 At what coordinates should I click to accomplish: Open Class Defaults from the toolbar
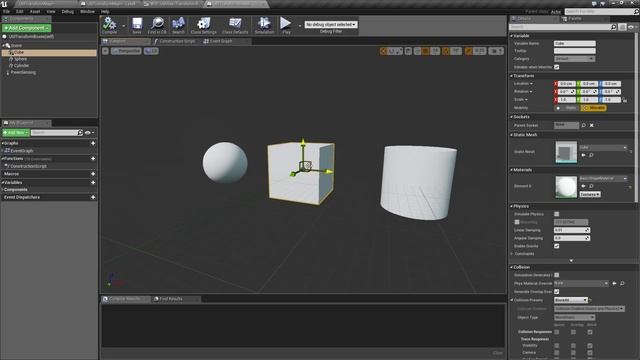[x=235, y=25]
